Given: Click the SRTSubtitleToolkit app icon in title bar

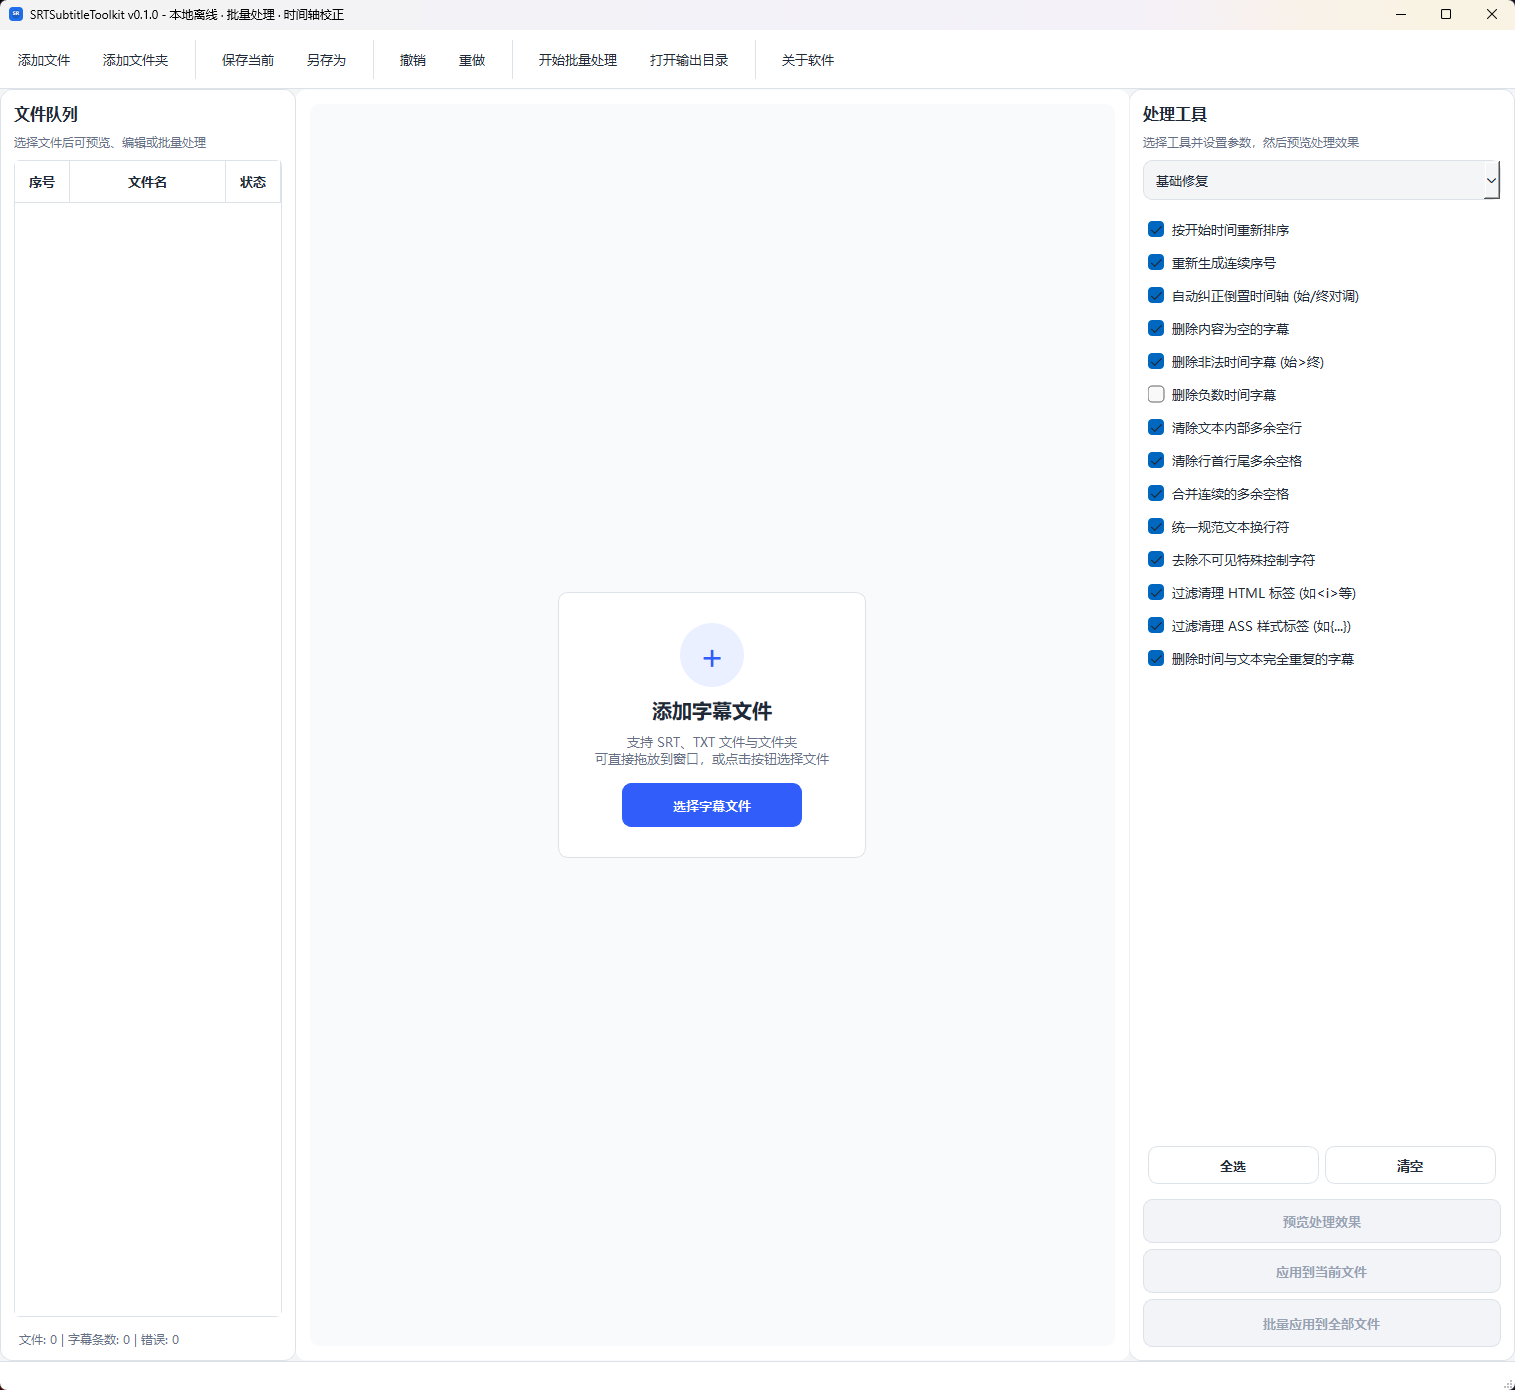Looking at the screenshot, I should click(16, 14).
